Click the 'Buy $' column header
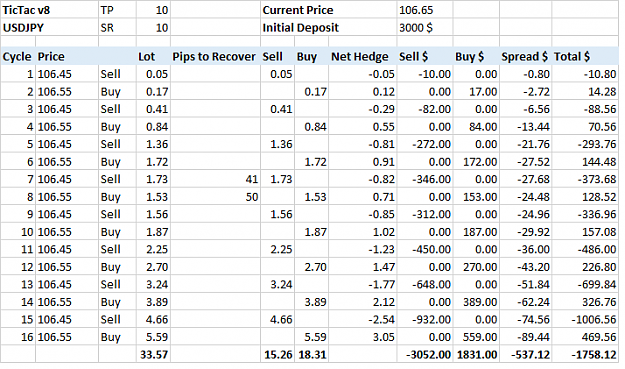 tap(476, 57)
